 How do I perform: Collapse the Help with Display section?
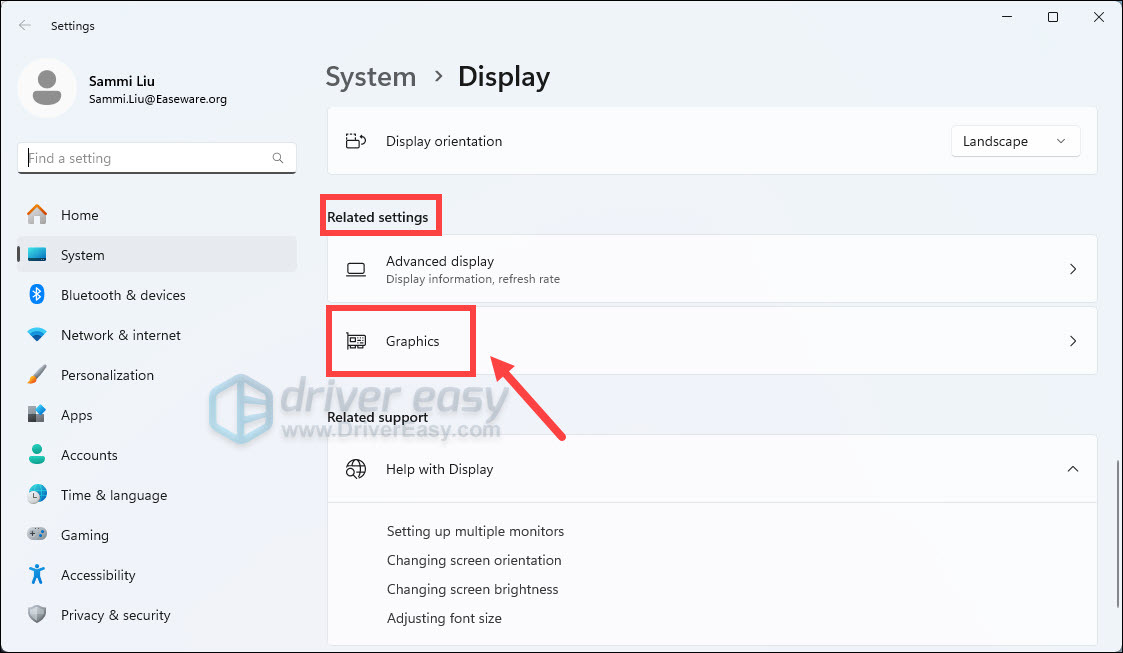coord(1073,468)
